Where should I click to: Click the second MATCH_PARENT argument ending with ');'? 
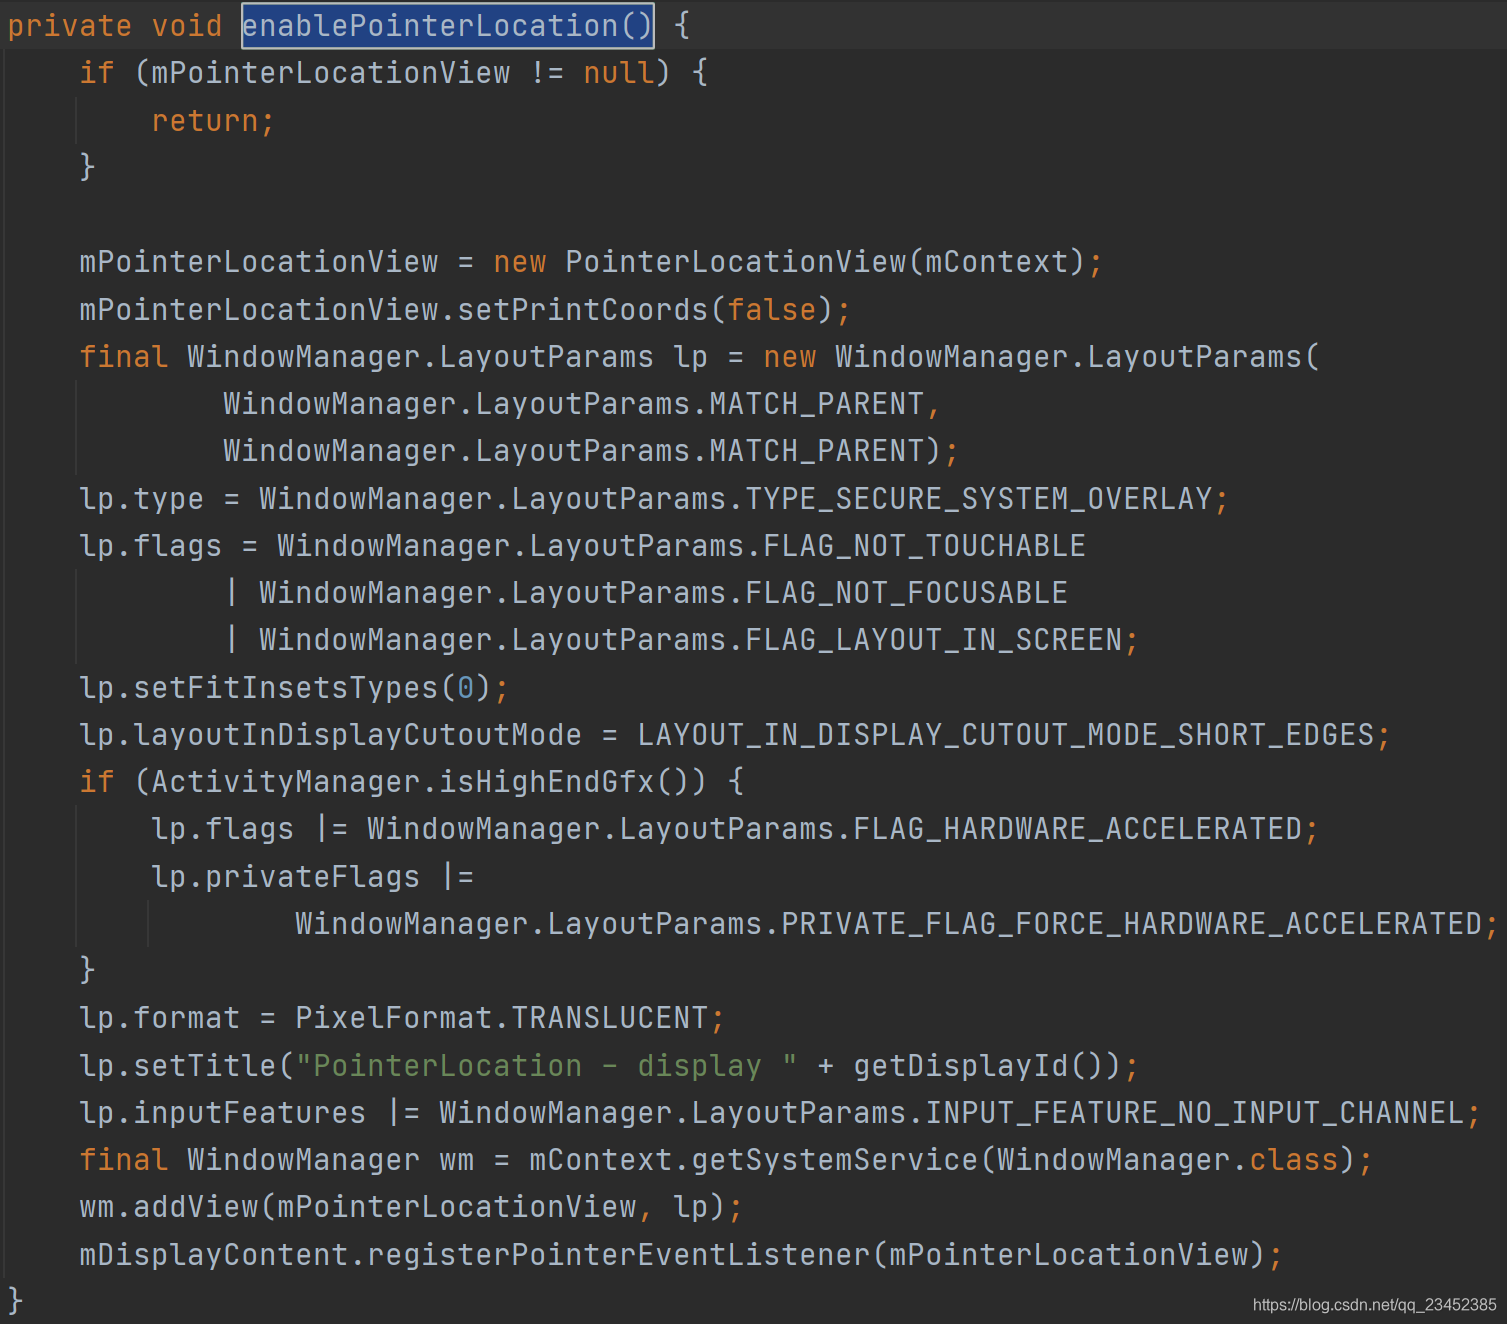point(590,451)
